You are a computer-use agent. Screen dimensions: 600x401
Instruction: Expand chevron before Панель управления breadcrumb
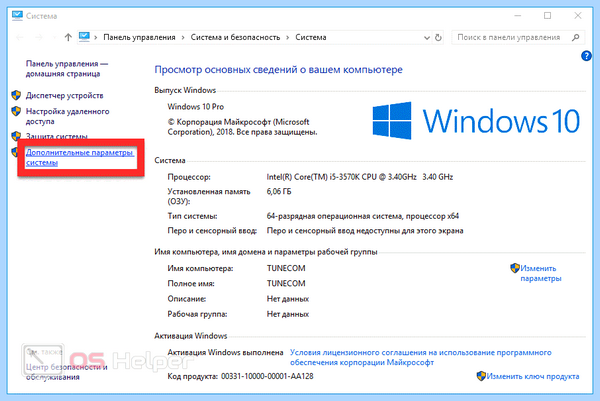pyautogui.click(x=96, y=37)
